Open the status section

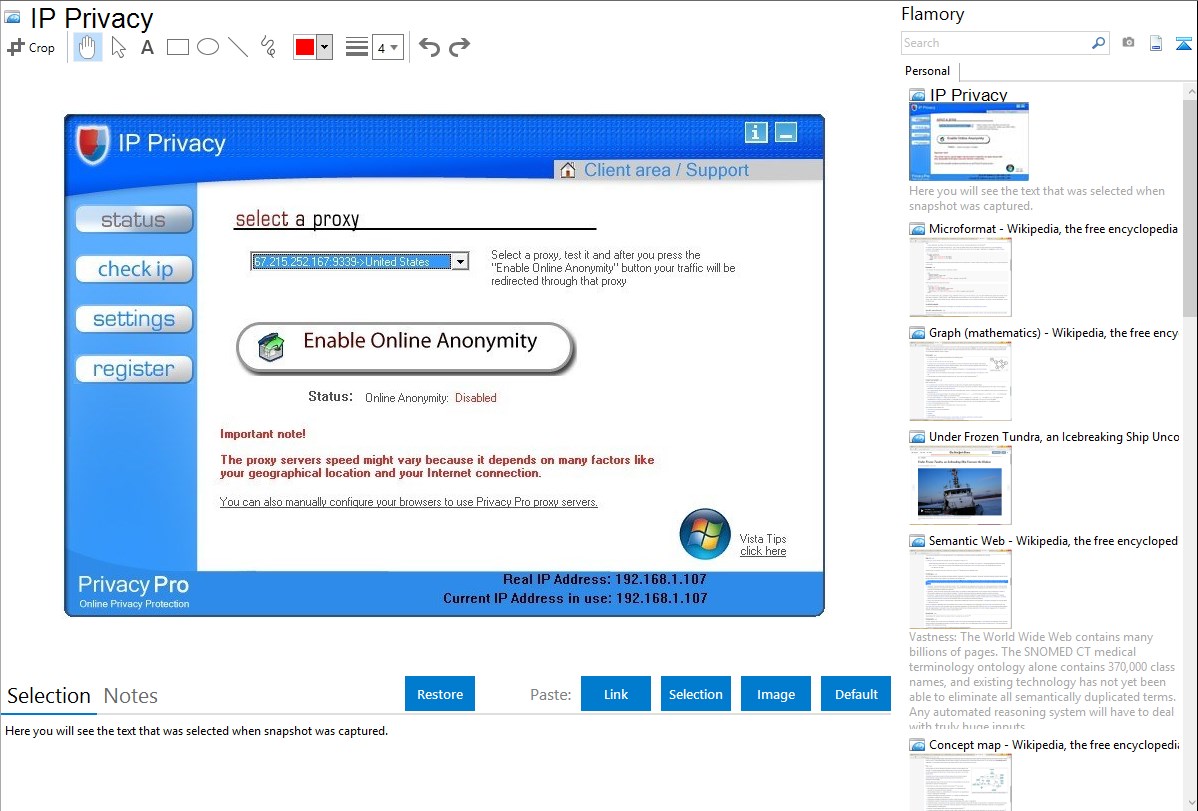(134, 219)
